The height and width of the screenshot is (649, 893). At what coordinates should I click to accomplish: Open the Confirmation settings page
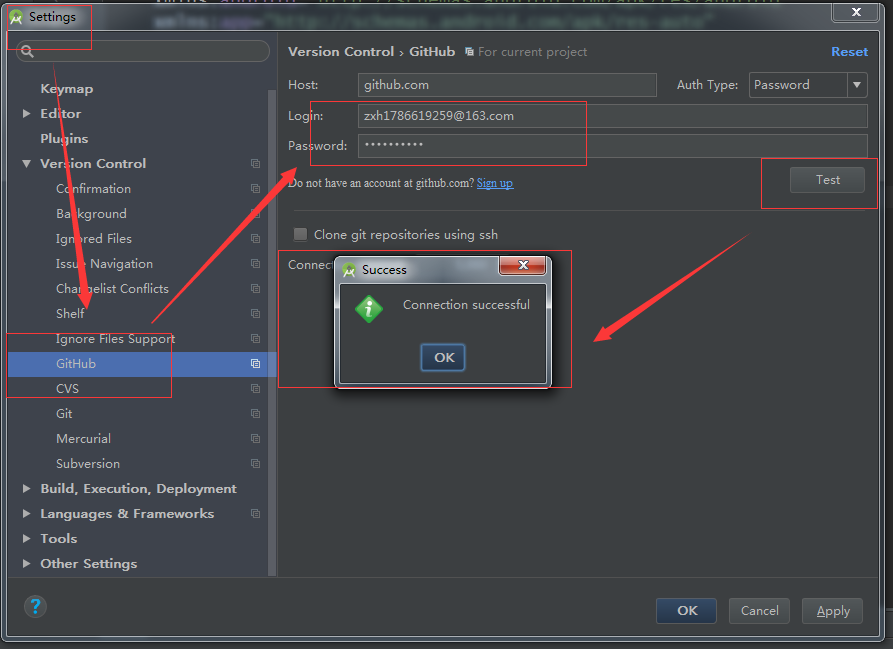click(x=93, y=188)
